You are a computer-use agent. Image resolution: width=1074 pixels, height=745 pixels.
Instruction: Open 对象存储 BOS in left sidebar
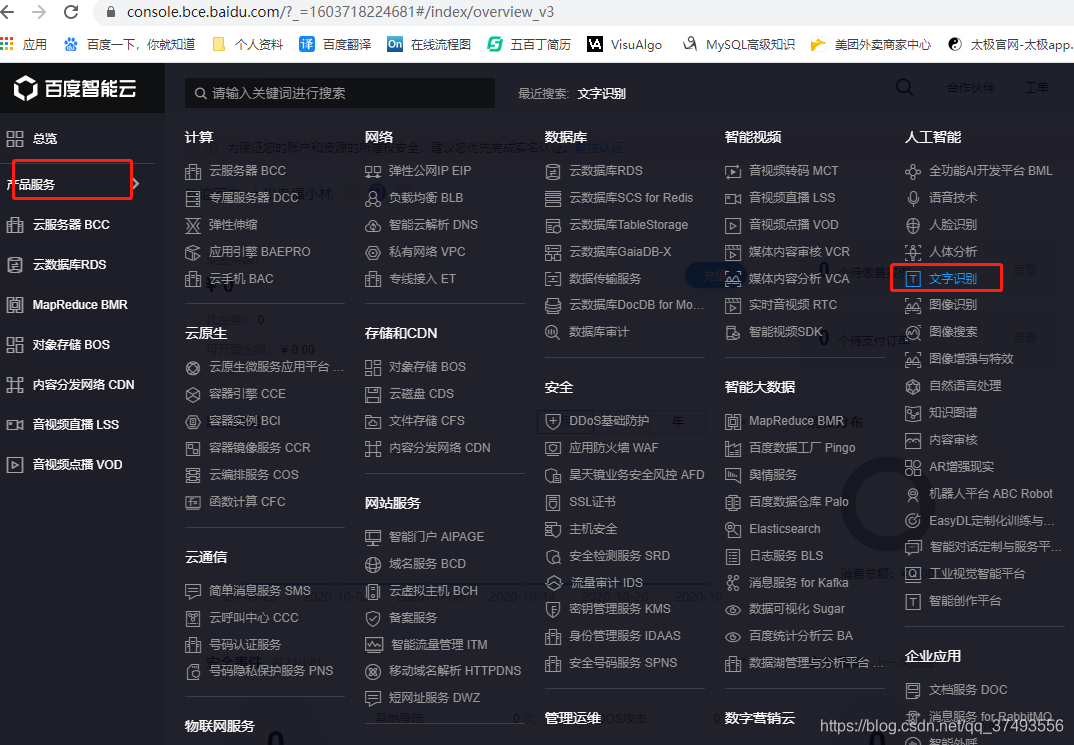click(71, 344)
